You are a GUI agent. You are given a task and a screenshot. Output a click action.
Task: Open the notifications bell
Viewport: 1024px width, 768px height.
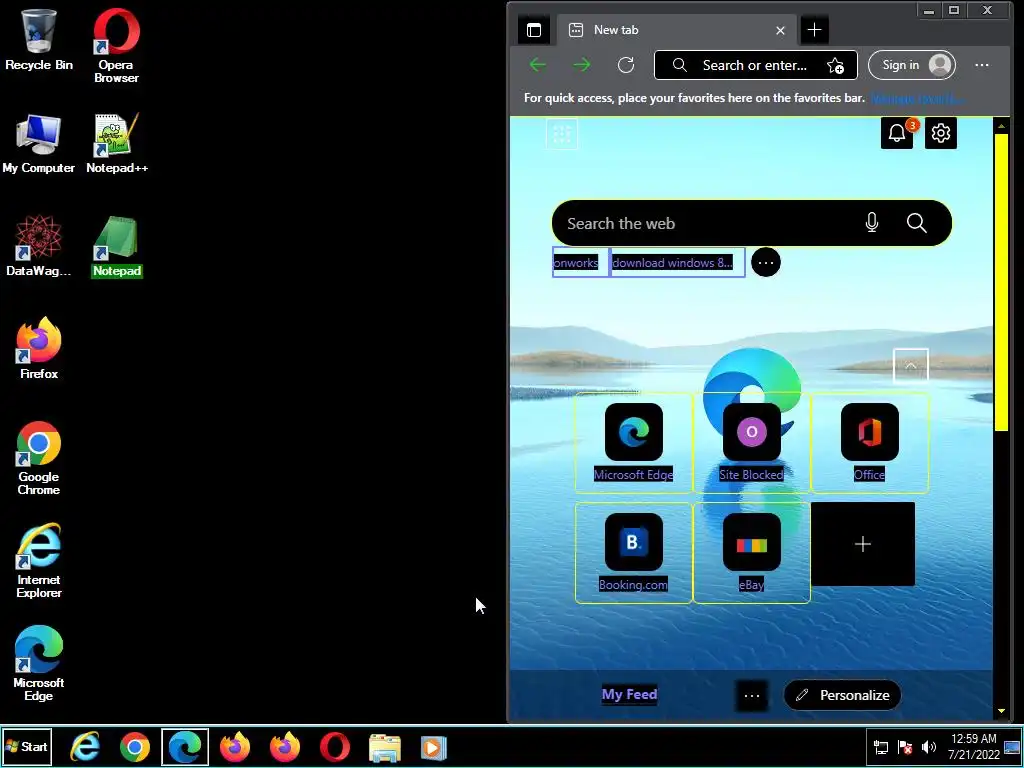tap(897, 133)
